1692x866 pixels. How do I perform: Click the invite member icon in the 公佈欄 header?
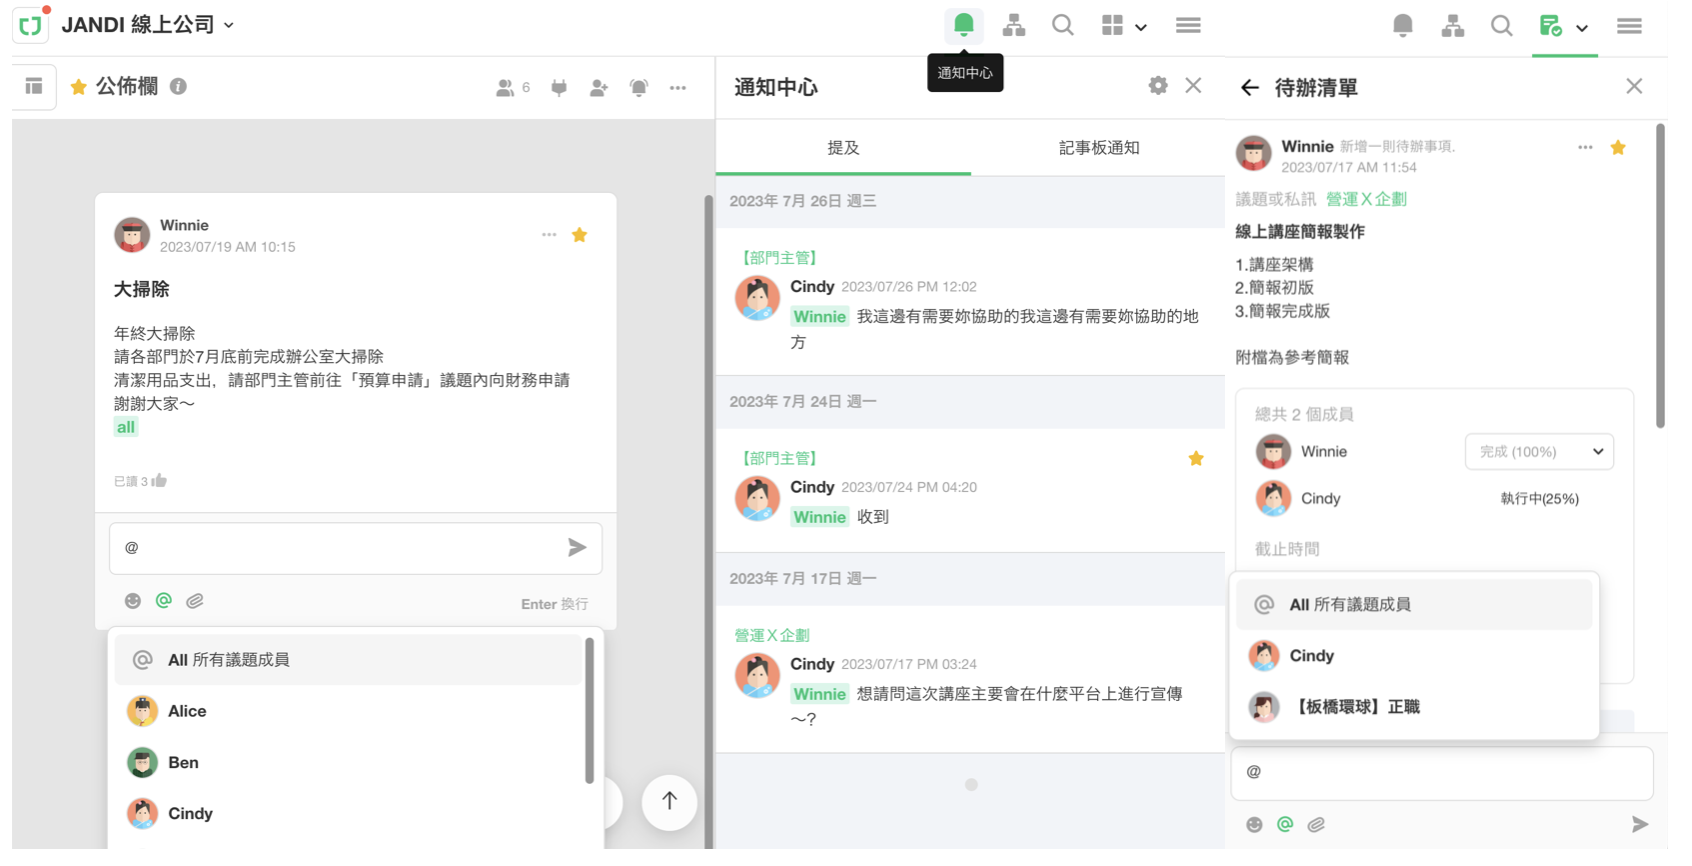(599, 88)
